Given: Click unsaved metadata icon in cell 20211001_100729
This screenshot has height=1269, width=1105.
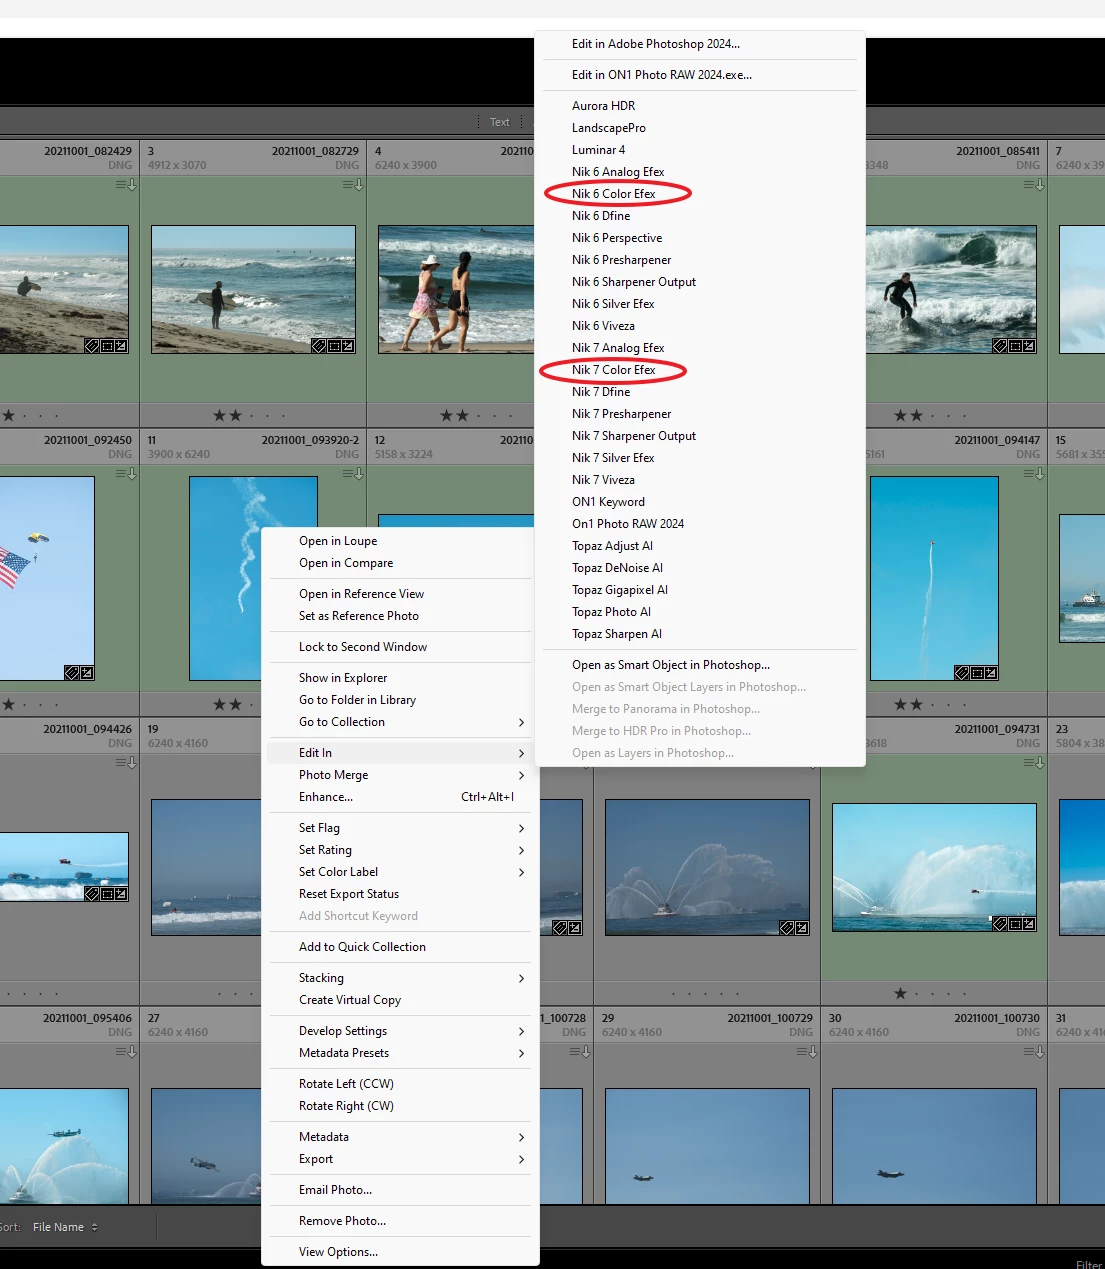Looking at the screenshot, I should click(x=806, y=1052).
